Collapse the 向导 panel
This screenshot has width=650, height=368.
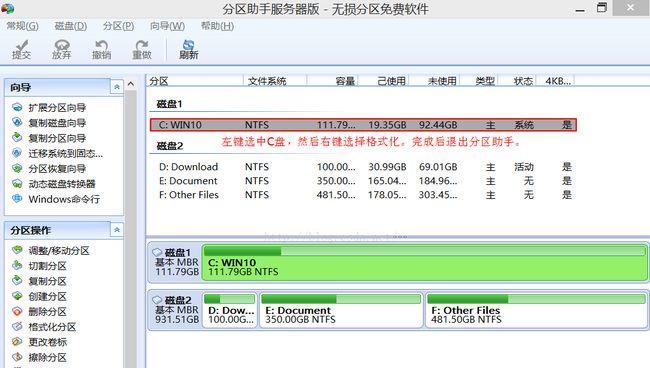tap(117, 87)
